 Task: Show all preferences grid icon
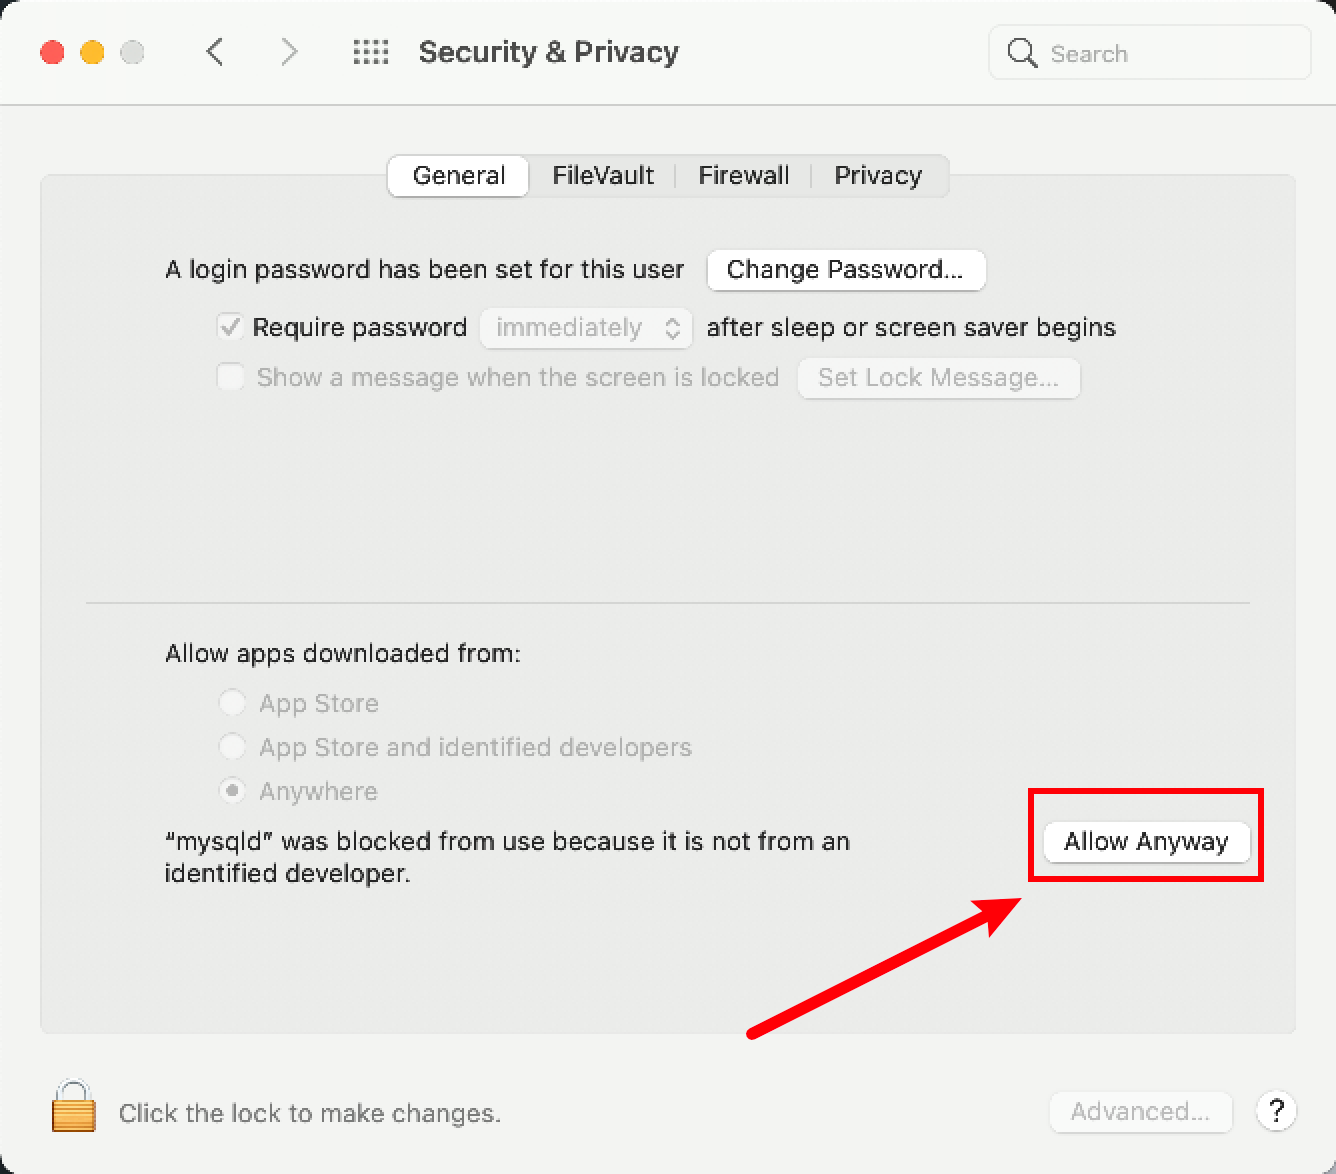pyautogui.click(x=371, y=52)
